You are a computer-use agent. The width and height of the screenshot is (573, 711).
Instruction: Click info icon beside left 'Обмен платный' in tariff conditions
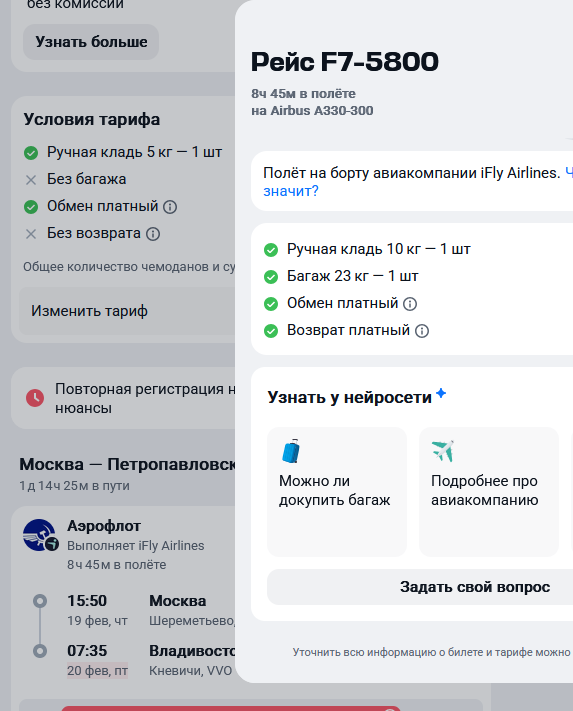170,207
